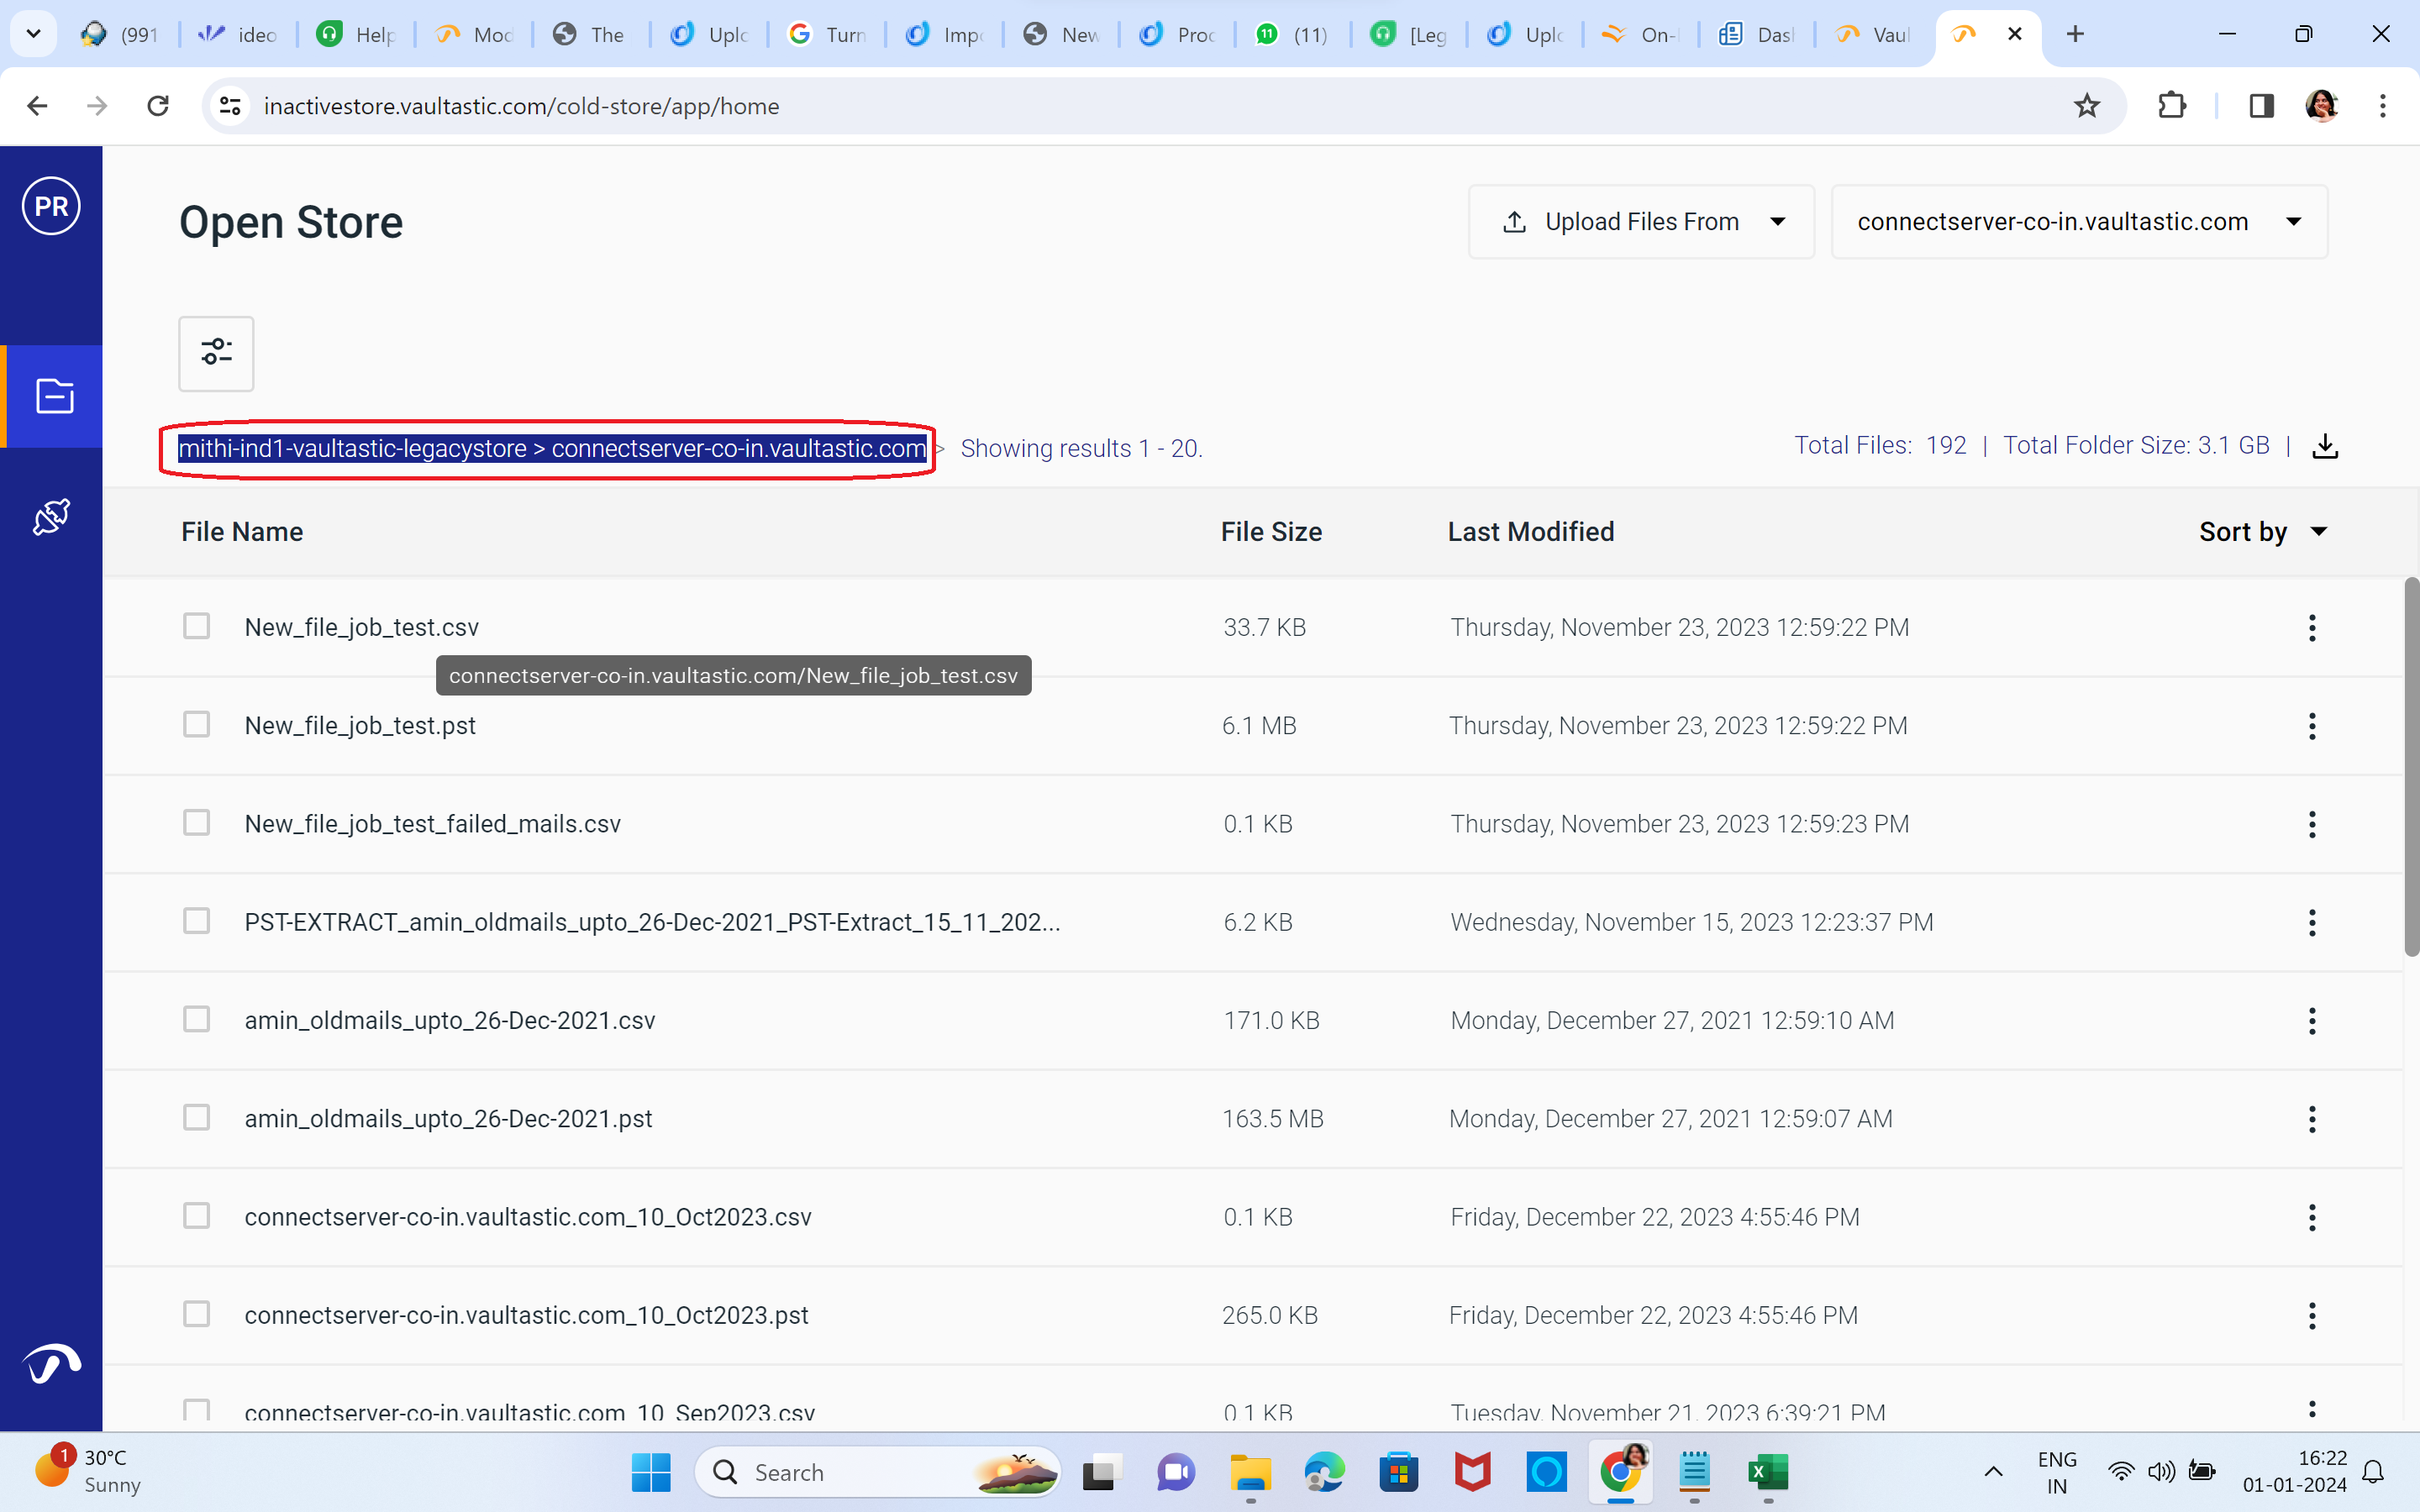This screenshot has height=1512, width=2420.
Task: Tick checkbox for New_file_job_test_failed_mails.csv
Action: pos(196,823)
